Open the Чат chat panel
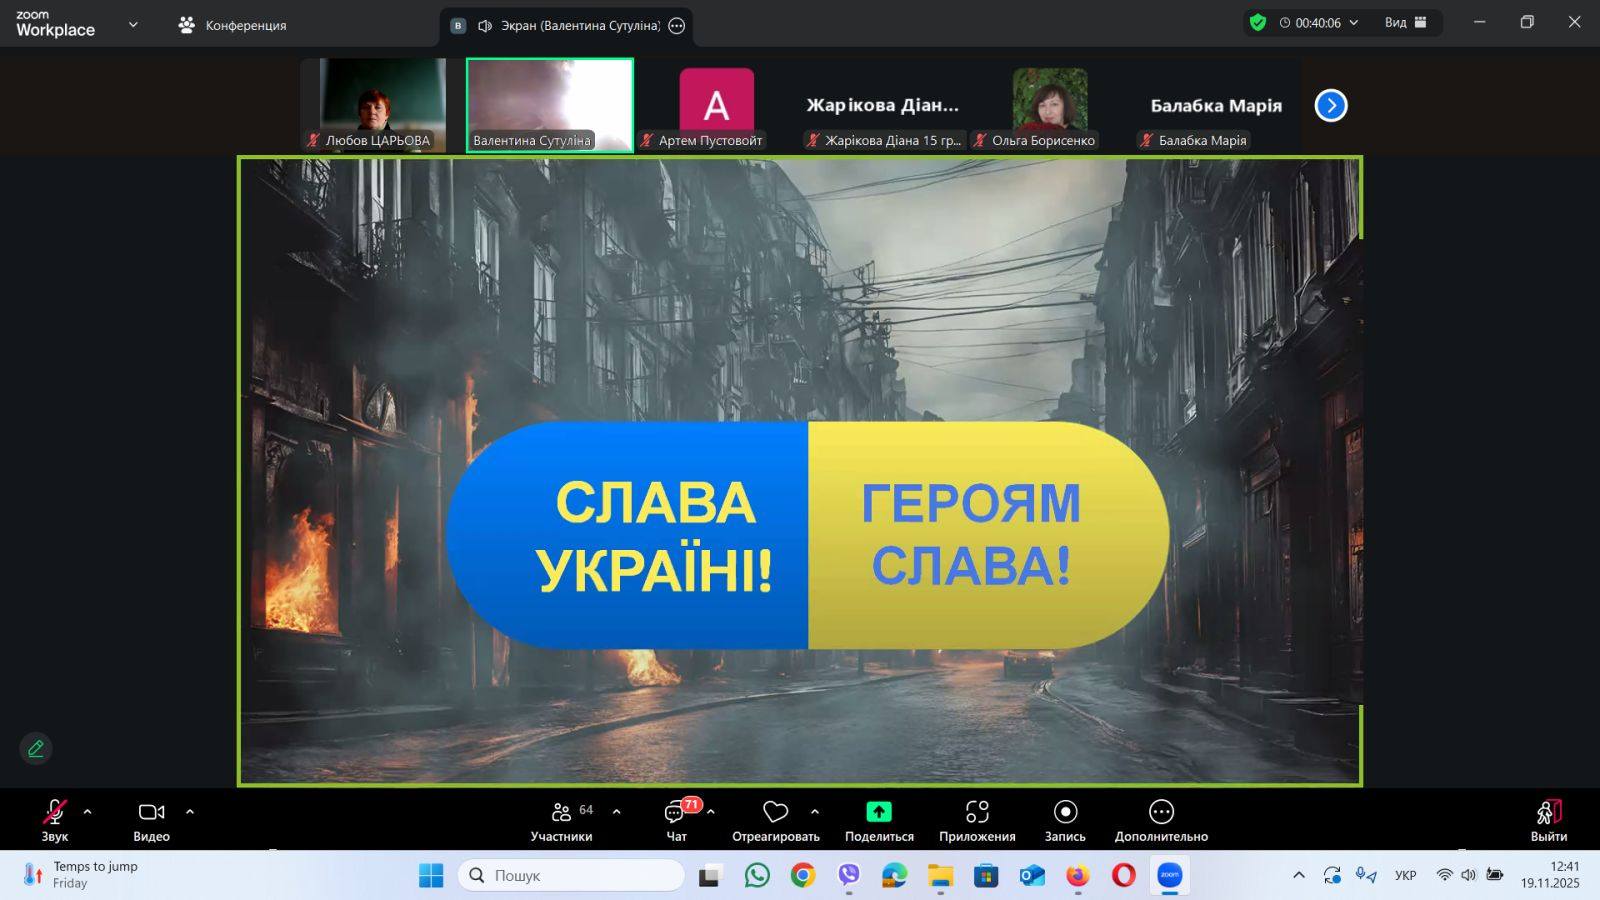This screenshot has width=1600, height=900. pyautogui.click(x=677, y=820)
